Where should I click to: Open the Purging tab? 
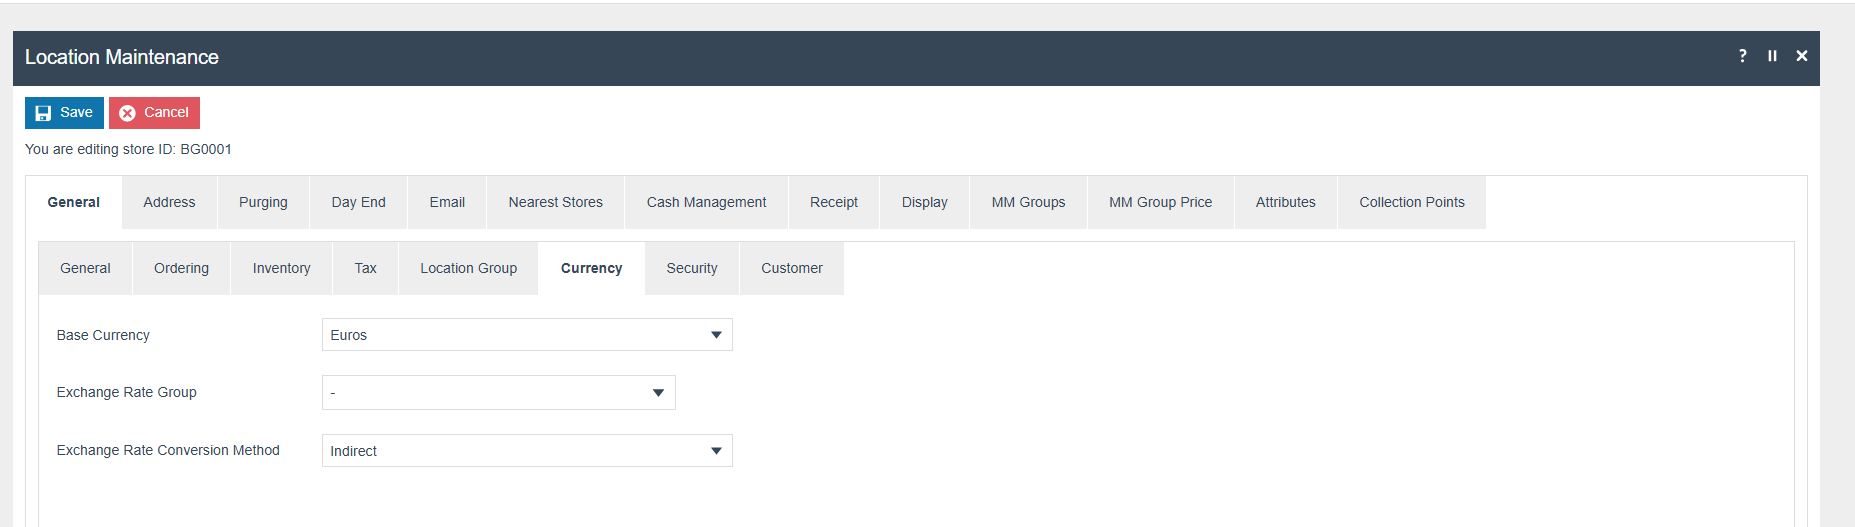coord(263,202)
